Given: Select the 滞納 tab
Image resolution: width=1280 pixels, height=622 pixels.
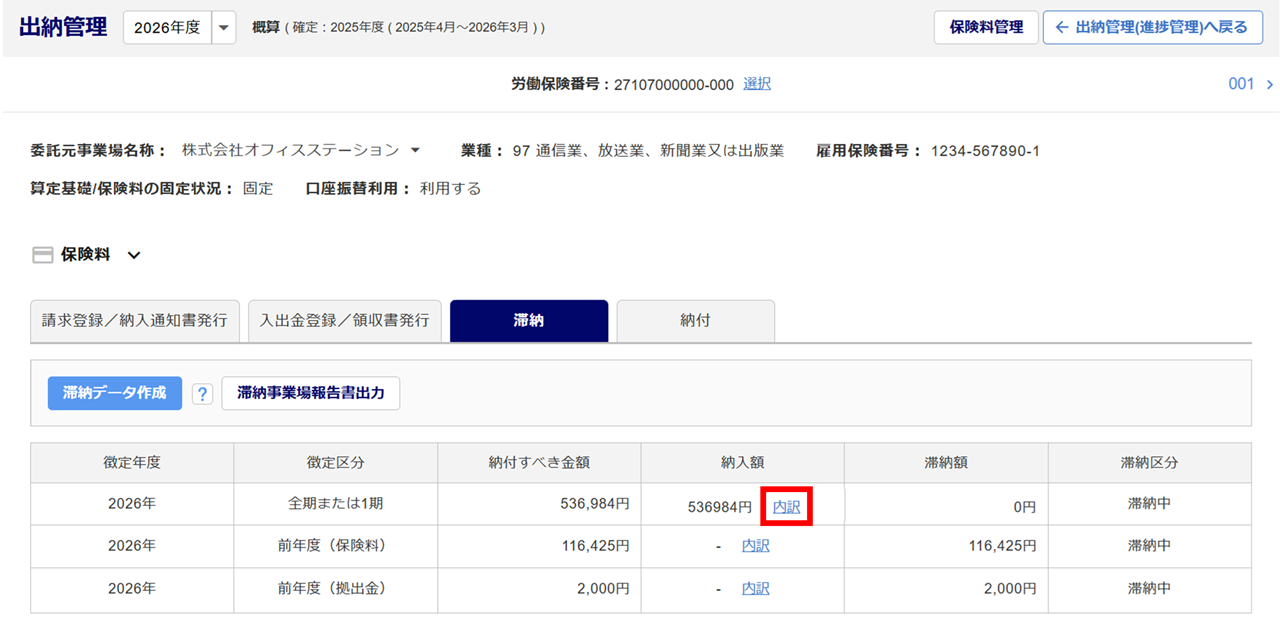Looking at the screenshot, I should (x=528, y=321).
